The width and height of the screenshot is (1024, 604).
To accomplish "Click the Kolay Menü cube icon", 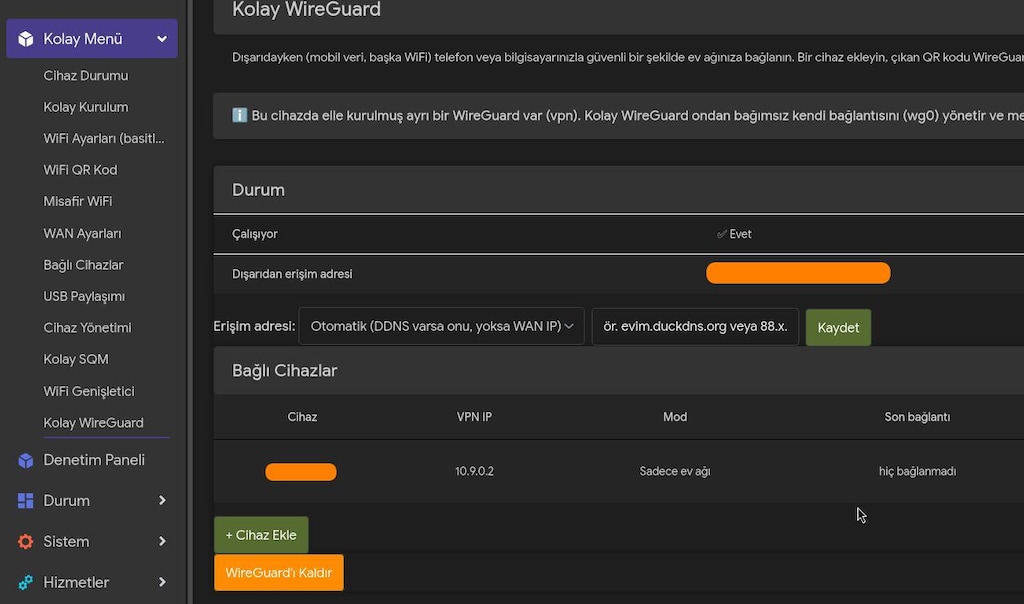I will pyautogui.click(x=25, y=39).
